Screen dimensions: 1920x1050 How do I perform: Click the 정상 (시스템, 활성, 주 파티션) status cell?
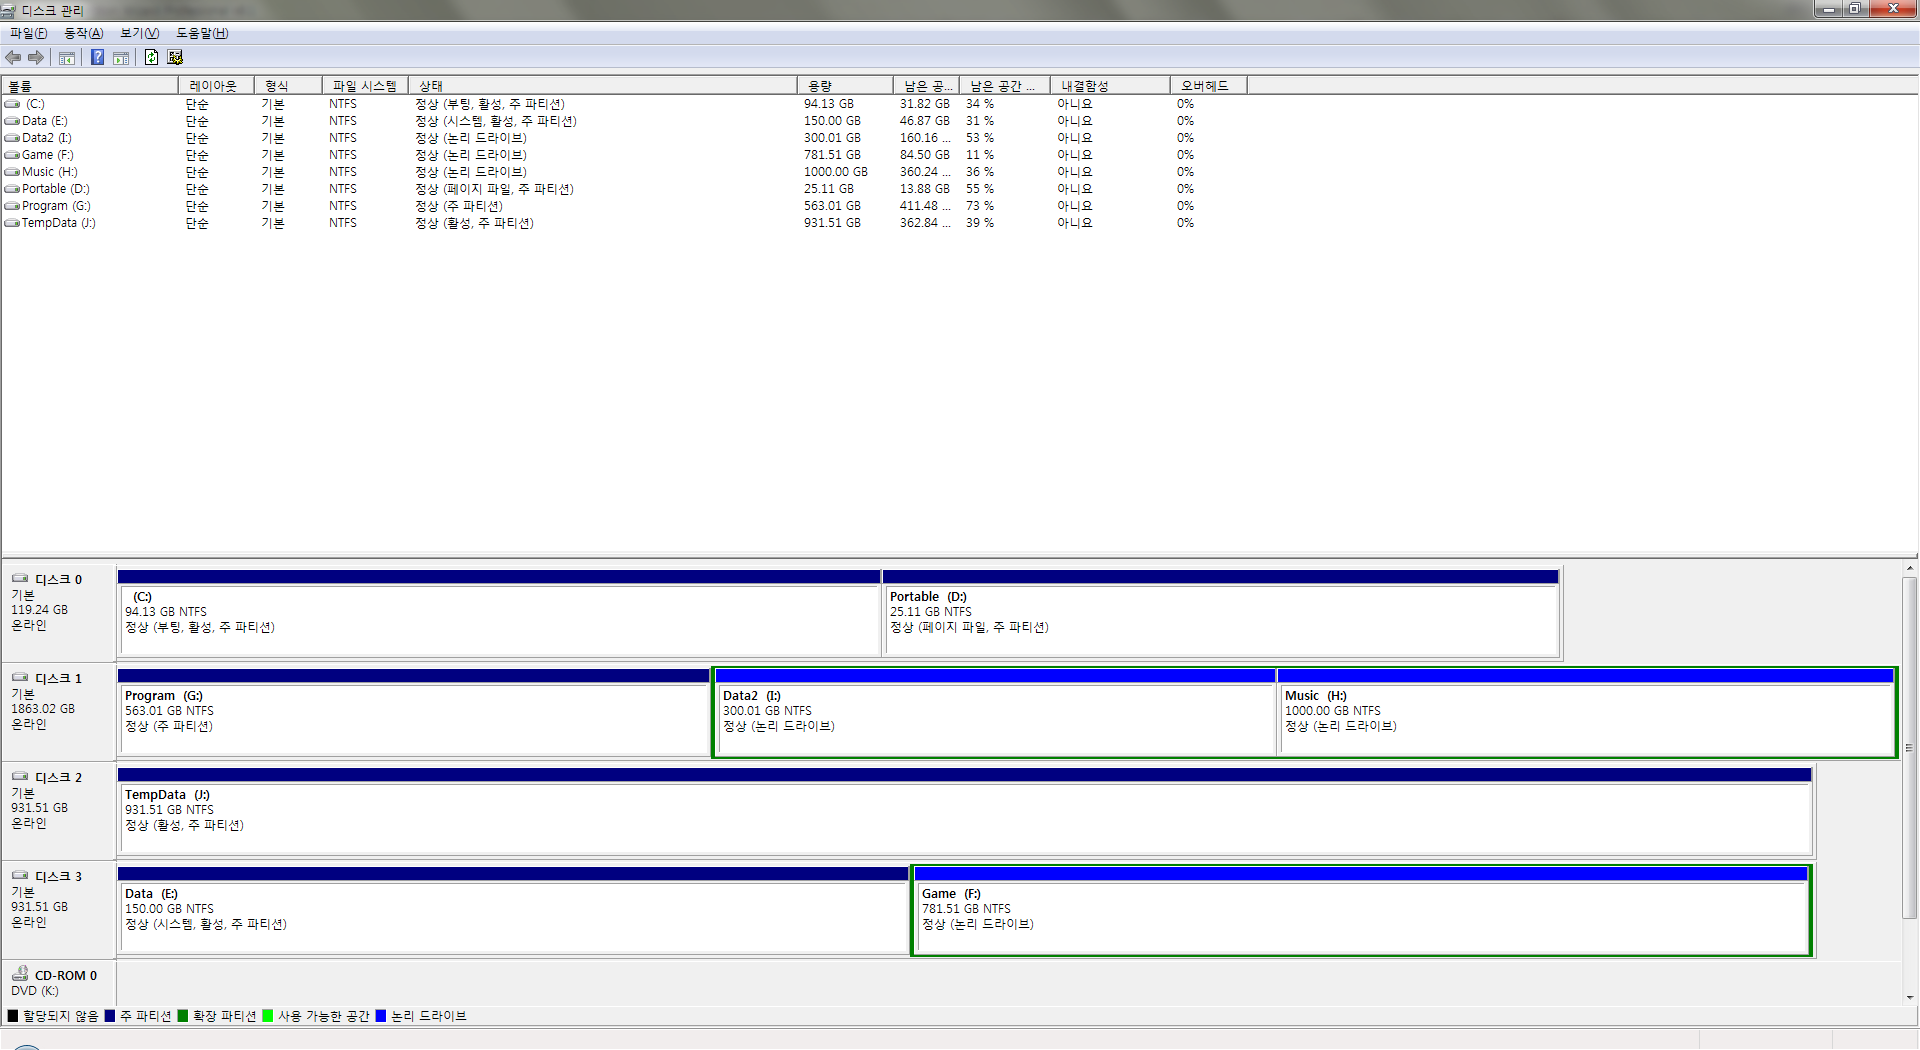pos(496,121)
